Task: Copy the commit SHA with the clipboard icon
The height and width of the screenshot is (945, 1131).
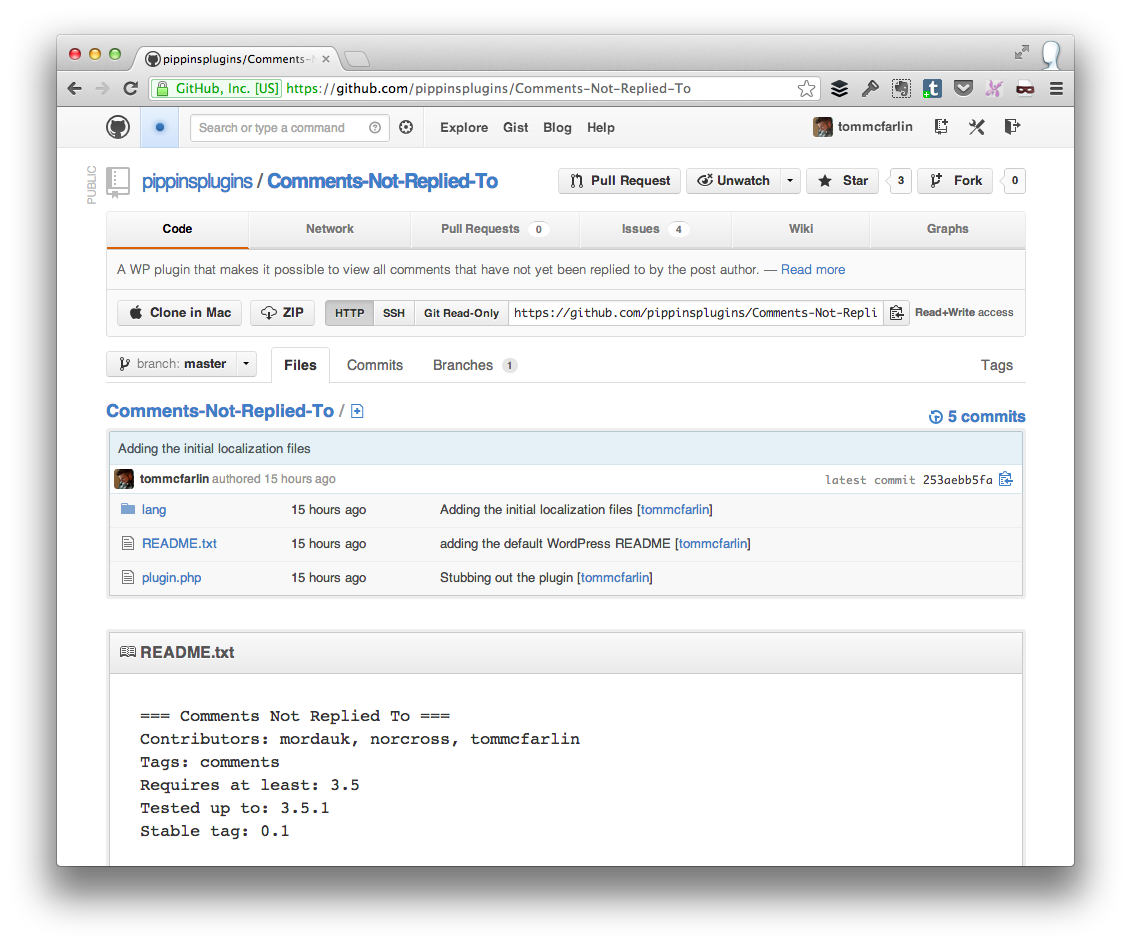Action: [1006, 479]
